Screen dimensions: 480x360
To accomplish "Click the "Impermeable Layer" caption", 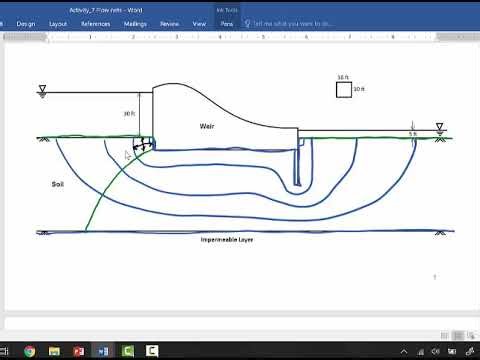I will (227, 240).
